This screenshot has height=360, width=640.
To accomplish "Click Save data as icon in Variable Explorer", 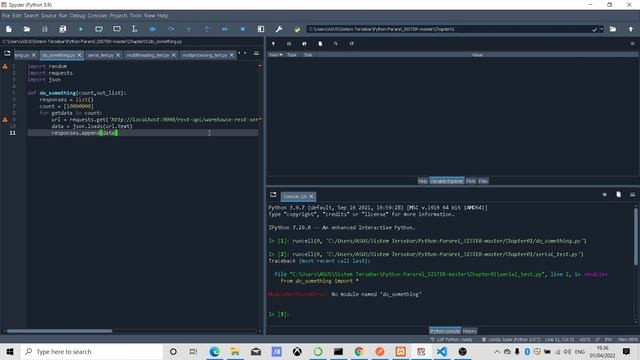I will tap(304, 43).
